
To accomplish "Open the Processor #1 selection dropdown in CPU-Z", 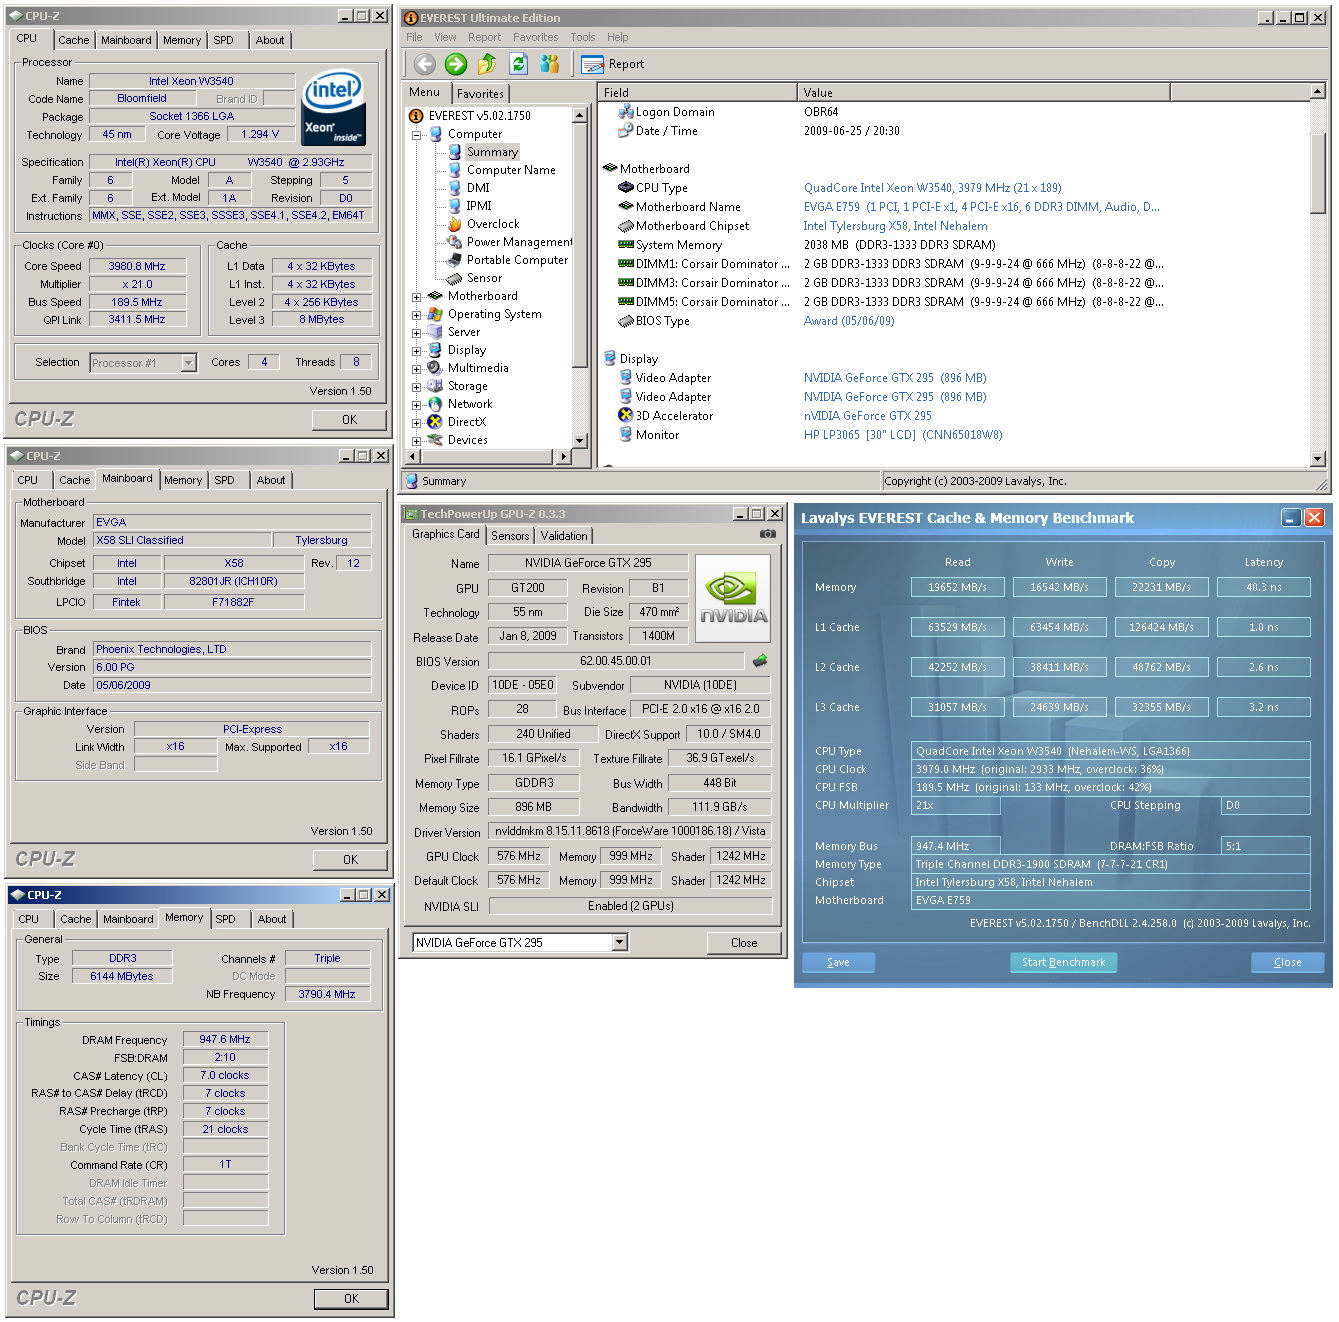I will [189, 363].
